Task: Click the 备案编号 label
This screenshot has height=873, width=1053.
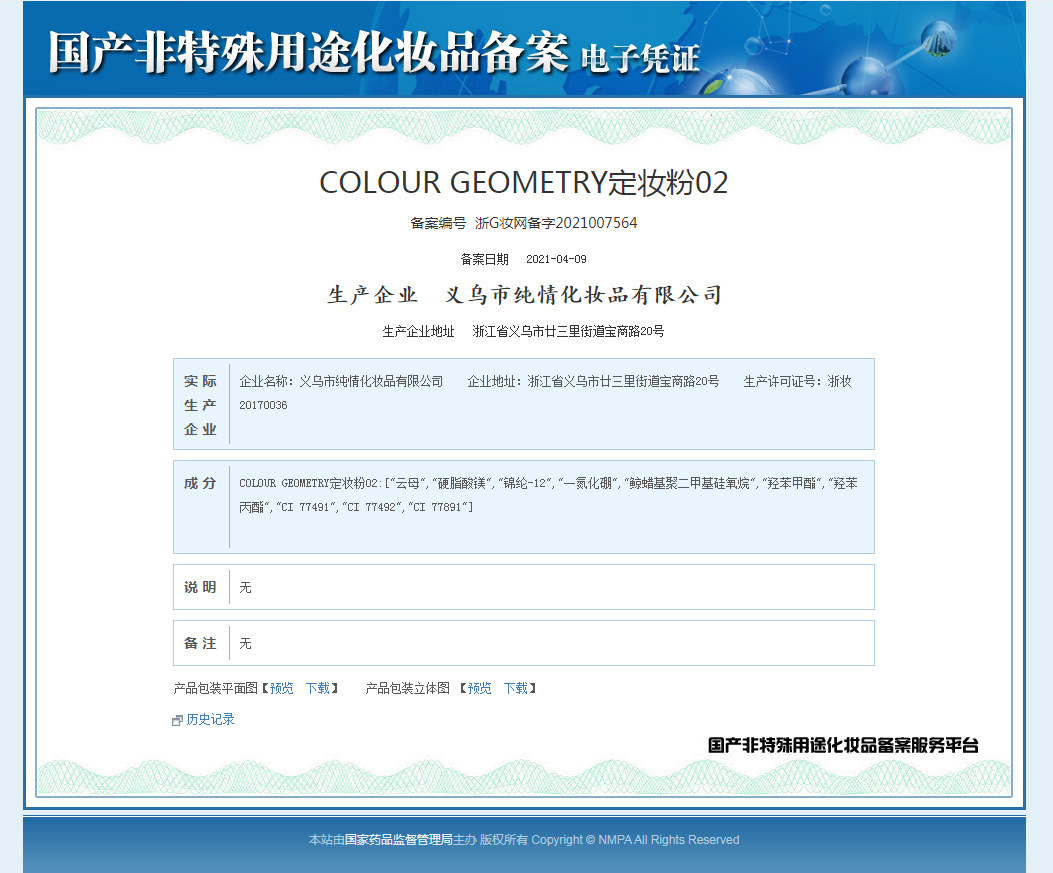Action: pos(438,223)
